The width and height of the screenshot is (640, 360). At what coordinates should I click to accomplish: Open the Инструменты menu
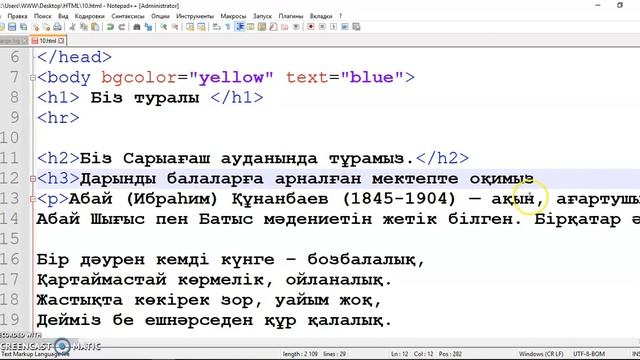[195, 16]
